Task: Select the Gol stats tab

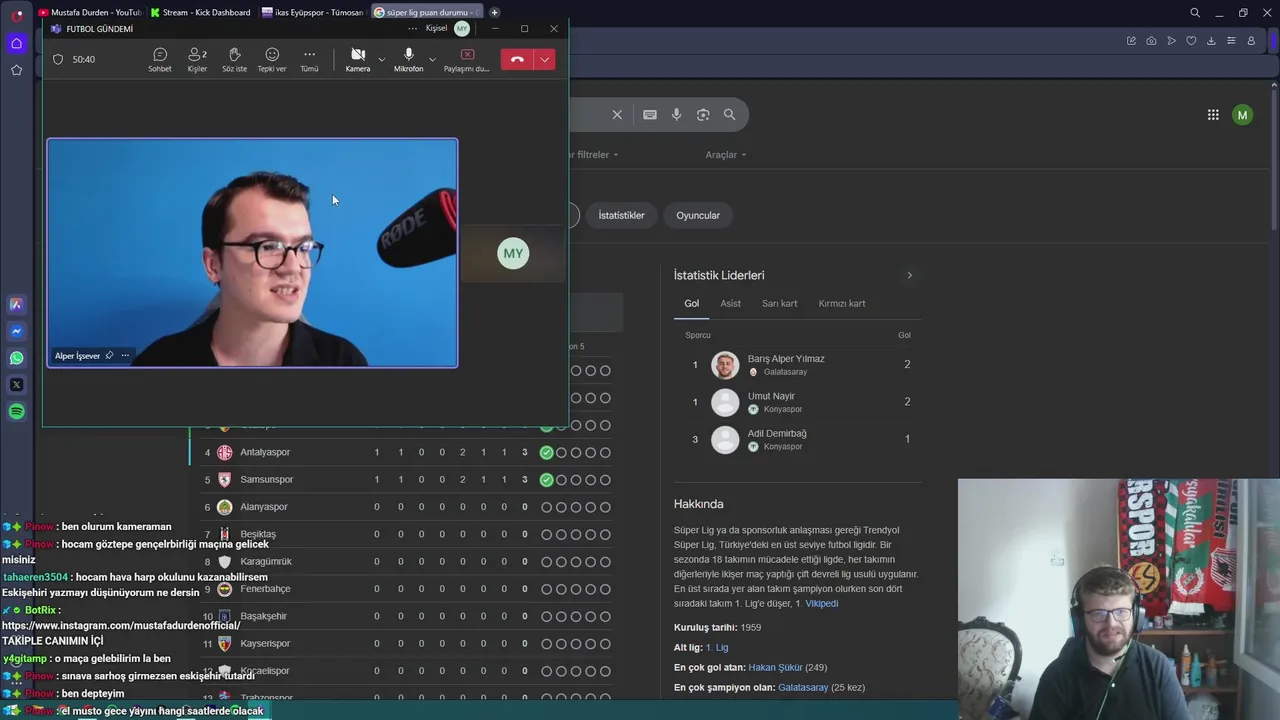Action: click(692, 303)
